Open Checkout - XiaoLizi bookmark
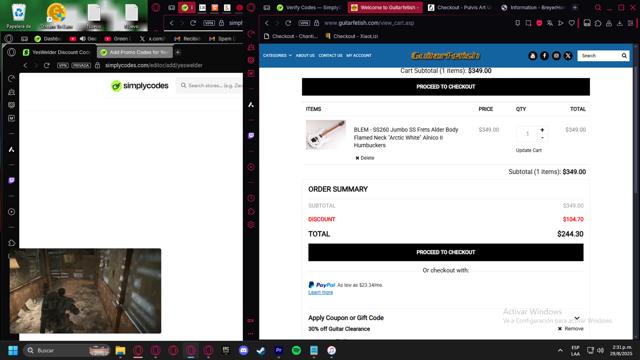This screenshot has width=640, height=360. click(x=352, y=36)
